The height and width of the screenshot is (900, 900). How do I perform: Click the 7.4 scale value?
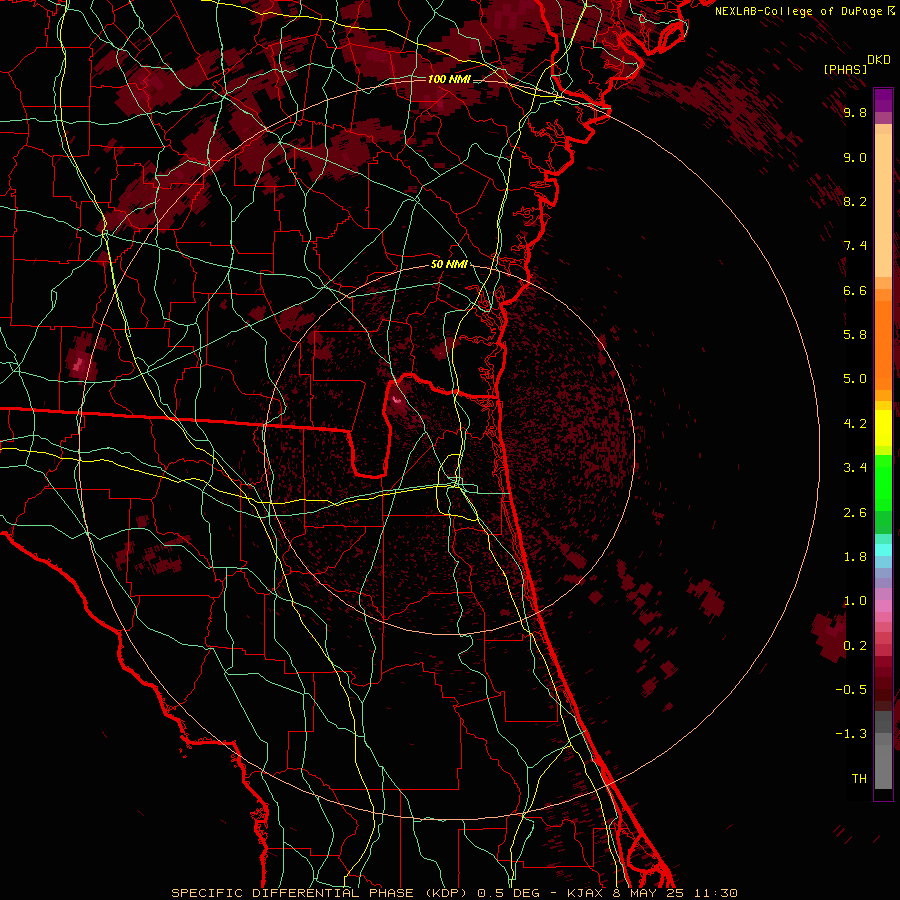pyautogui.click(x=855, y=246)
